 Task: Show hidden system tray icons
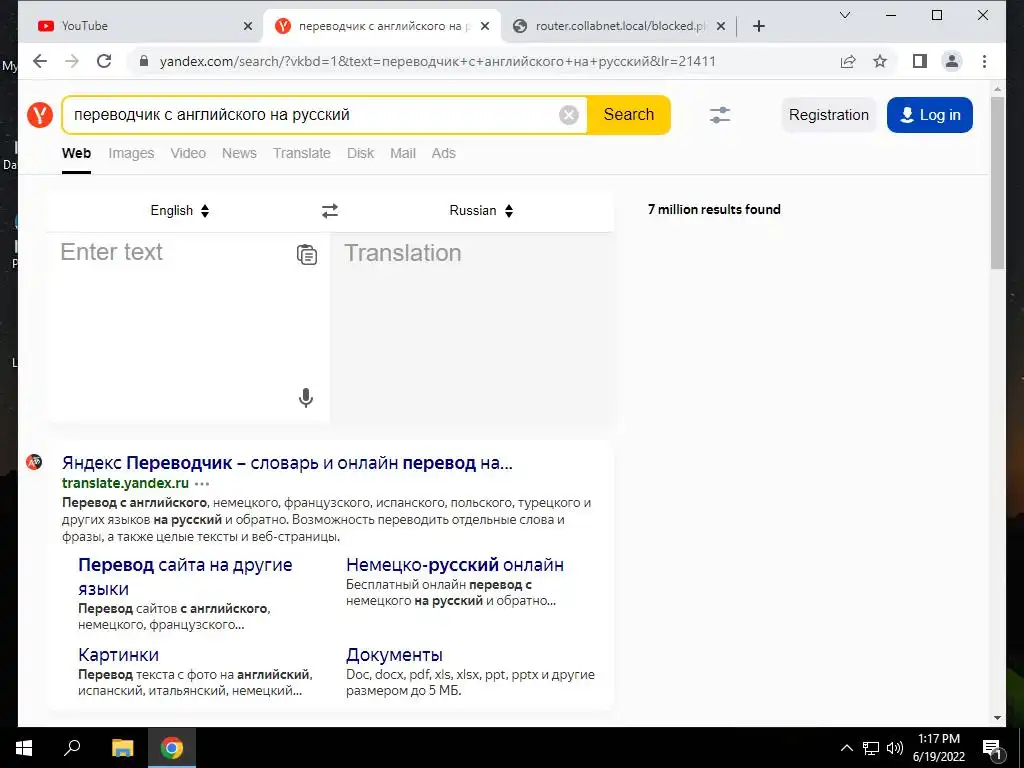click(846, 748)
